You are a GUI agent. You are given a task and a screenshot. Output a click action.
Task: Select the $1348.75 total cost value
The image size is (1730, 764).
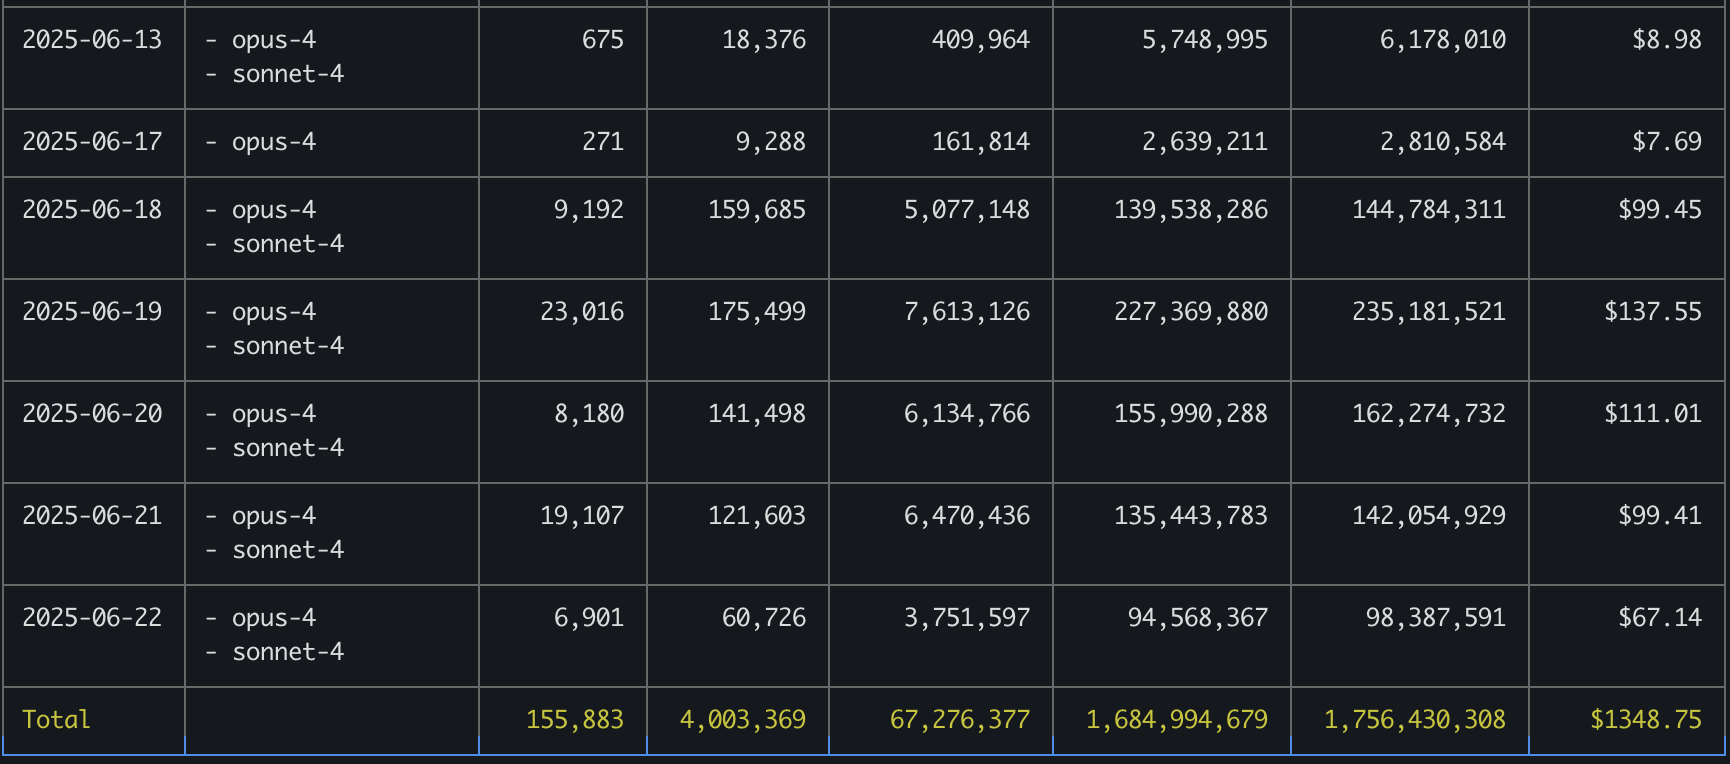[1645, 720]
